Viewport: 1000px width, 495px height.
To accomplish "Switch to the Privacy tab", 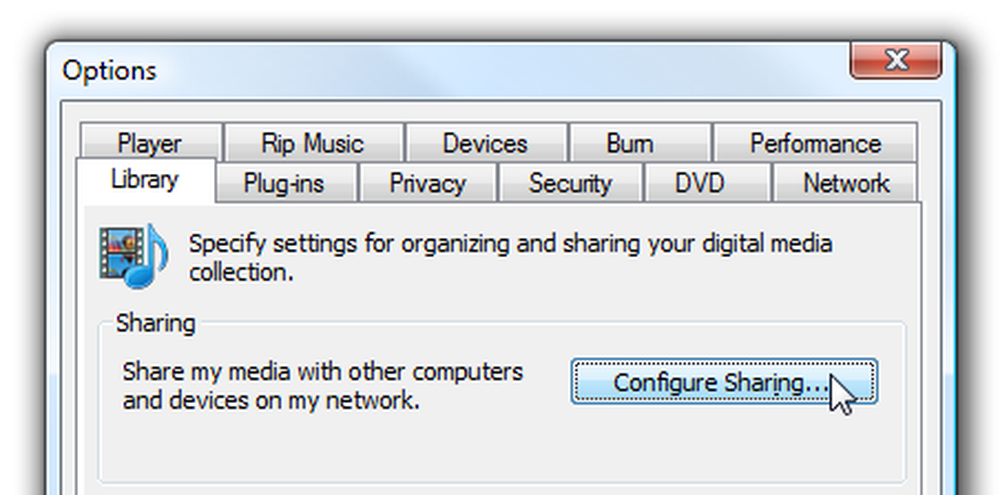I will tap(428, 183).
